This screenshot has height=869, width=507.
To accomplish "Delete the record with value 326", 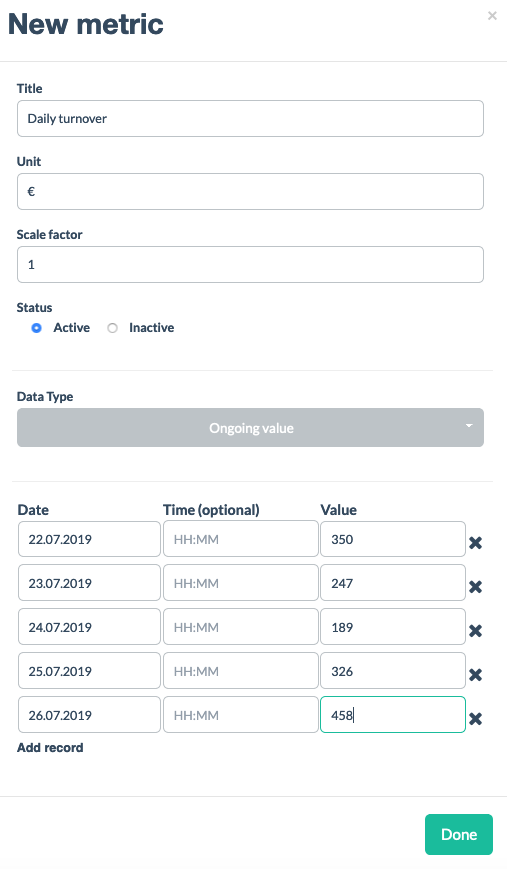I will pyautogui.click(x=475, y=674).
